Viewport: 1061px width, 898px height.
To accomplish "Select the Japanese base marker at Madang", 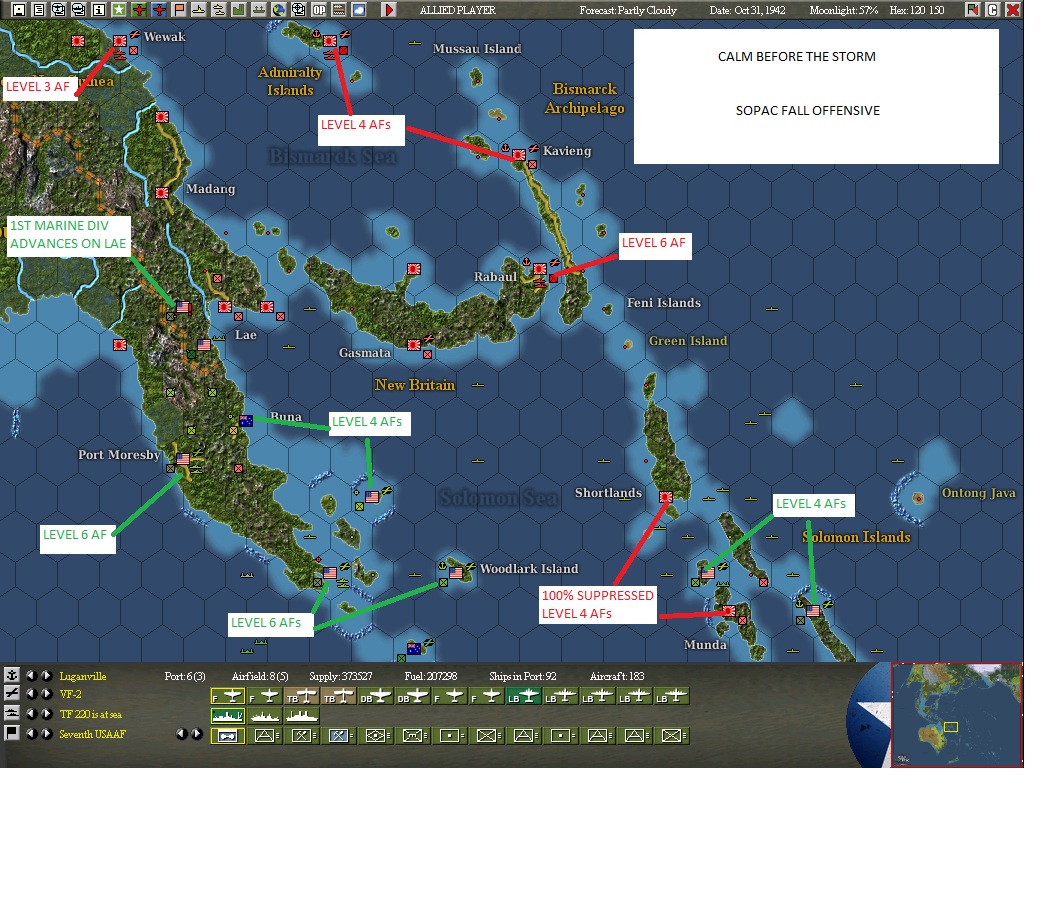I will pos(162,193).
